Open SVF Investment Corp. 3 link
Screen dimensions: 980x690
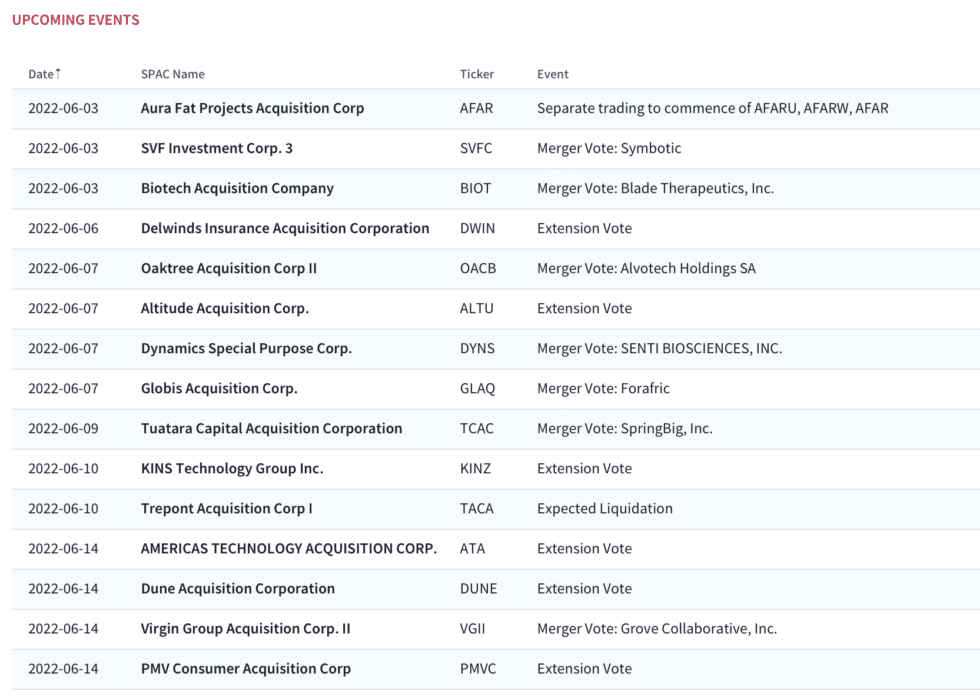[217, 148]
